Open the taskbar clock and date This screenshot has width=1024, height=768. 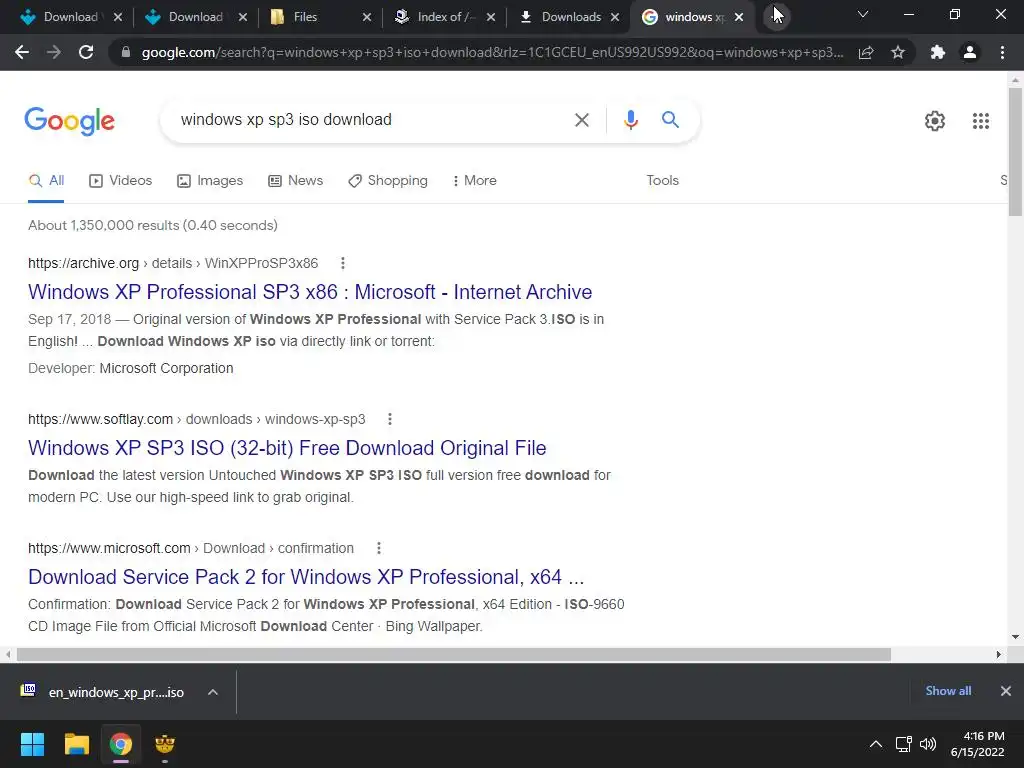click(977, 744)
